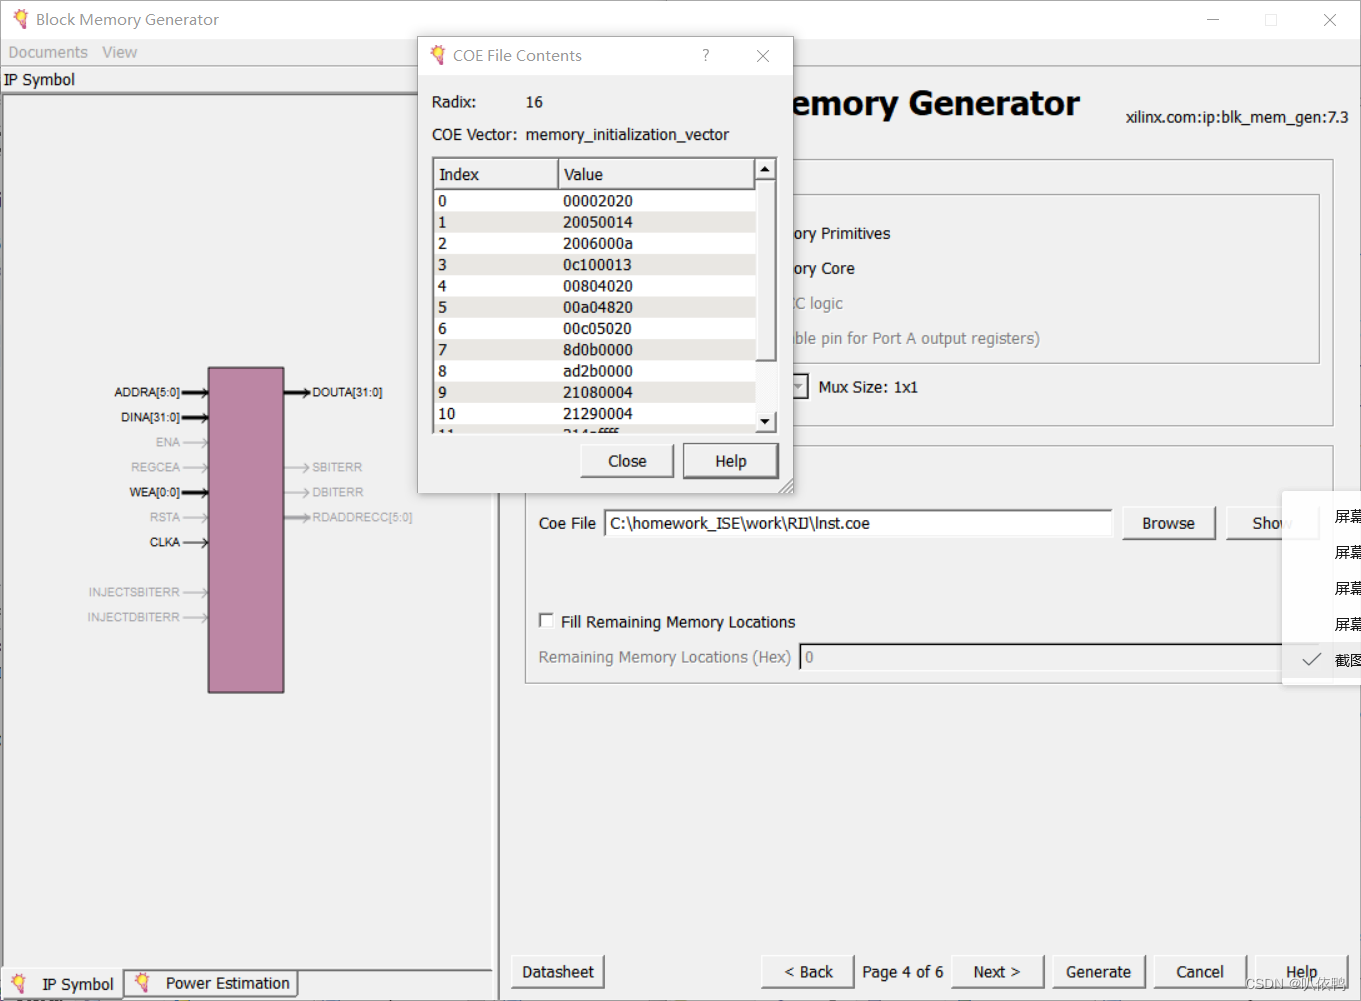Click the COE table vertical scrollbar thumb
The width and height of the screenshot is (1361, 1001).
765,270
